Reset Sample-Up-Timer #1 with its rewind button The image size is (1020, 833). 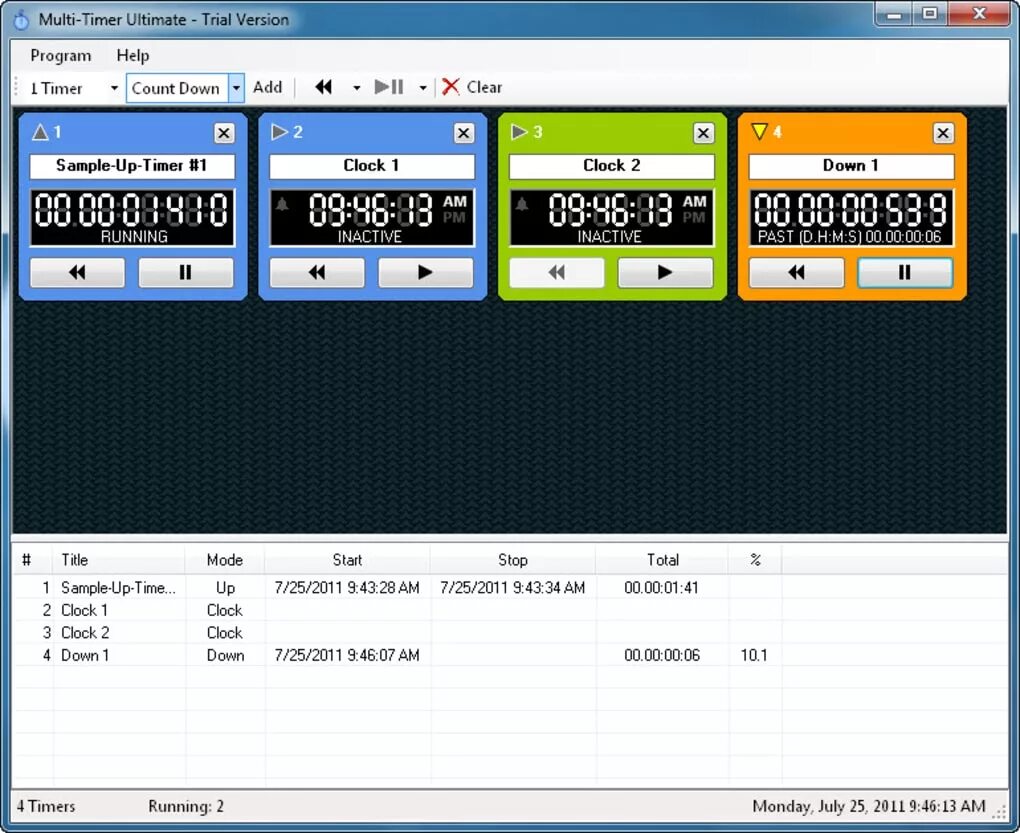[x=77, y=272]
